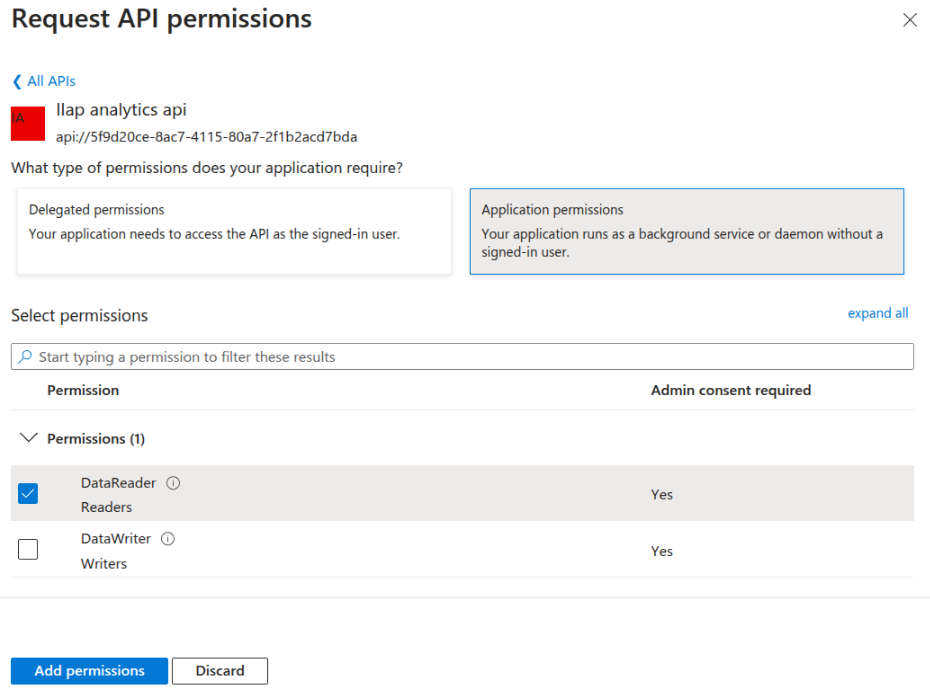The height and width of the screenshot is (700, 930).
Task: Select the Delegated permissions option
Action: (233, 231)
